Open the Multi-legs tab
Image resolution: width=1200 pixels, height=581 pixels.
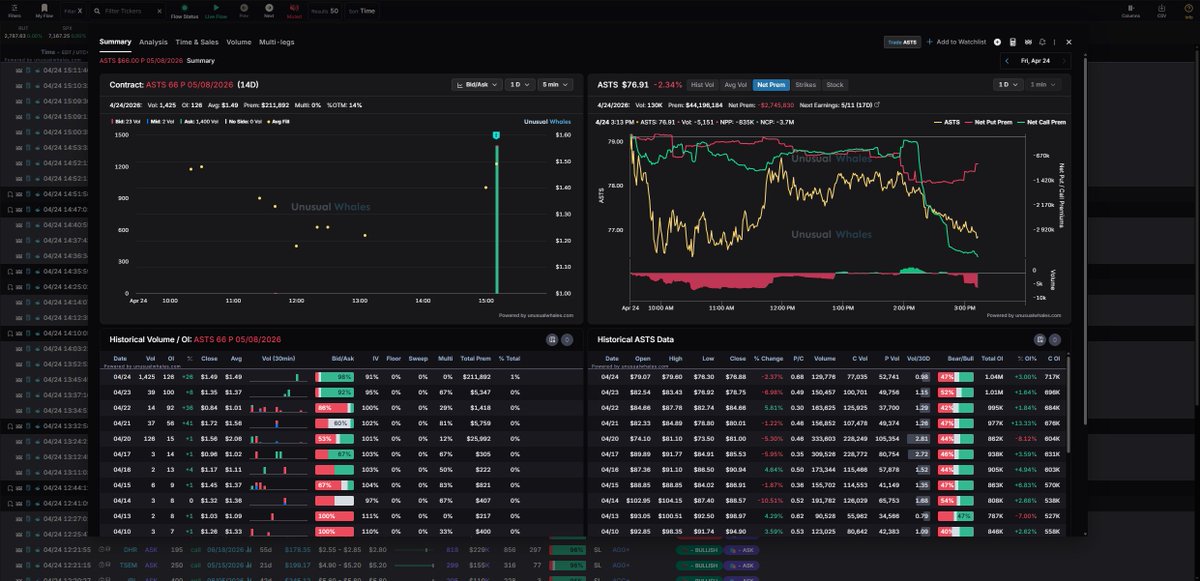[279, 42]
